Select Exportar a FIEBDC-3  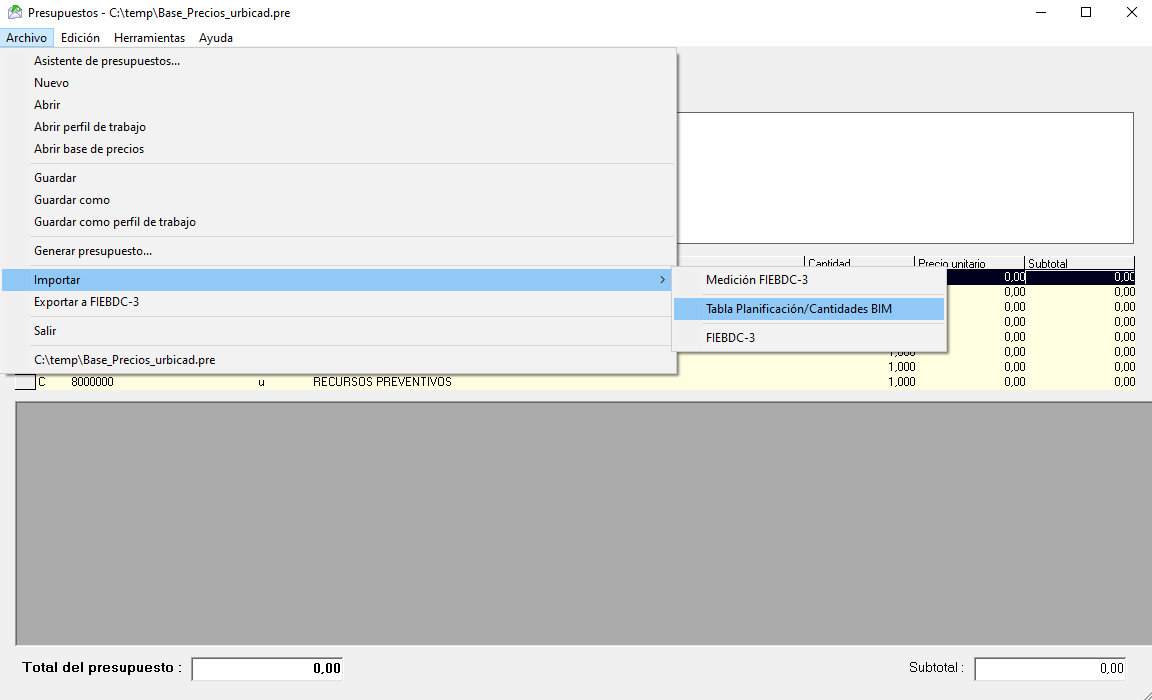[86, 302]
